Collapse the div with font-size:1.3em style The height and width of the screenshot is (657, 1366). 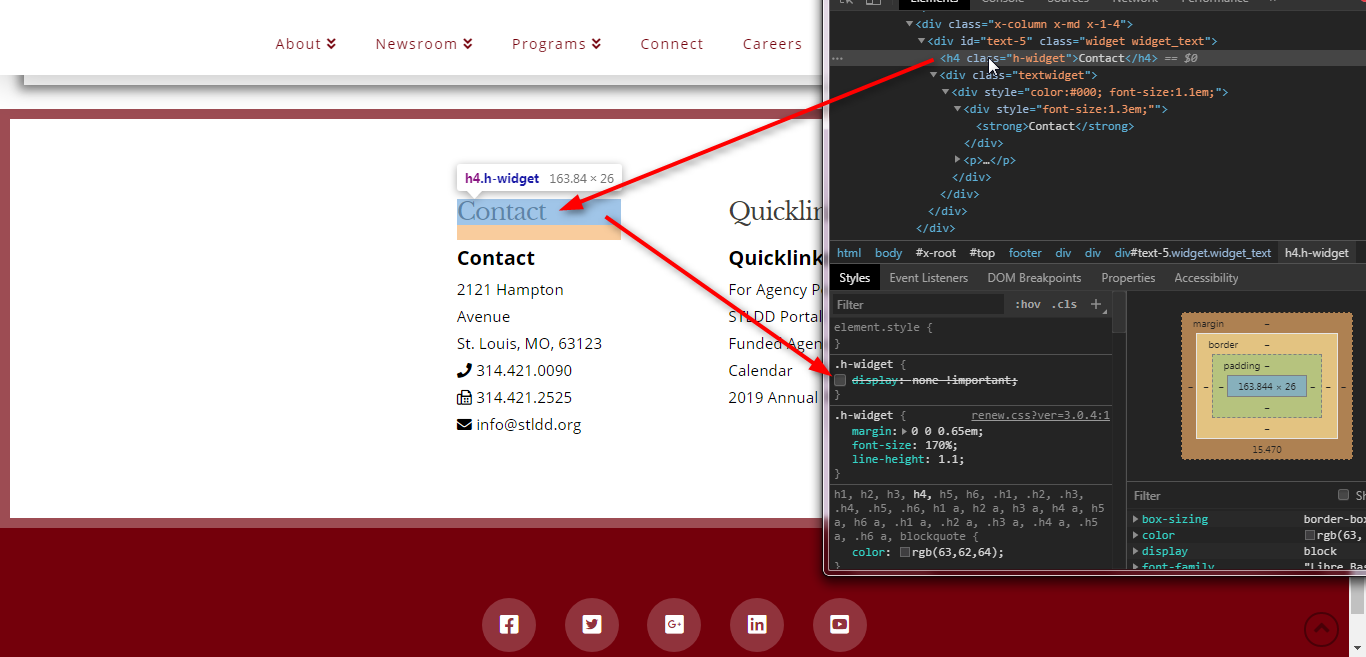pyautogui.click(x=958, y=109)
